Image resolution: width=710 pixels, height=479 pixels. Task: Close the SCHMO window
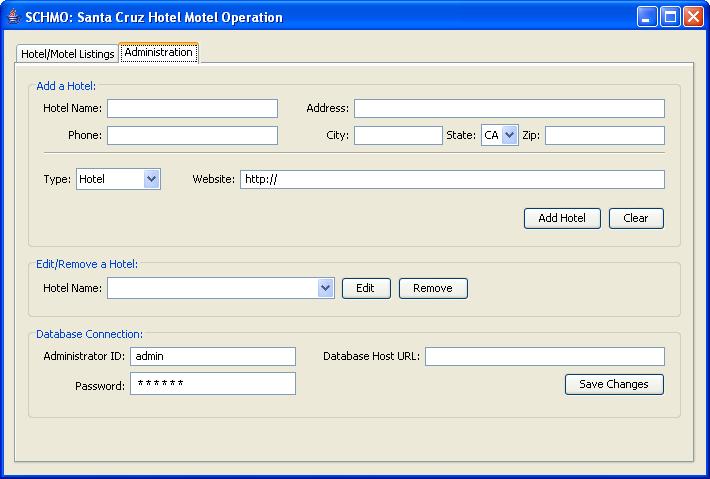click(x=693, y=17)
